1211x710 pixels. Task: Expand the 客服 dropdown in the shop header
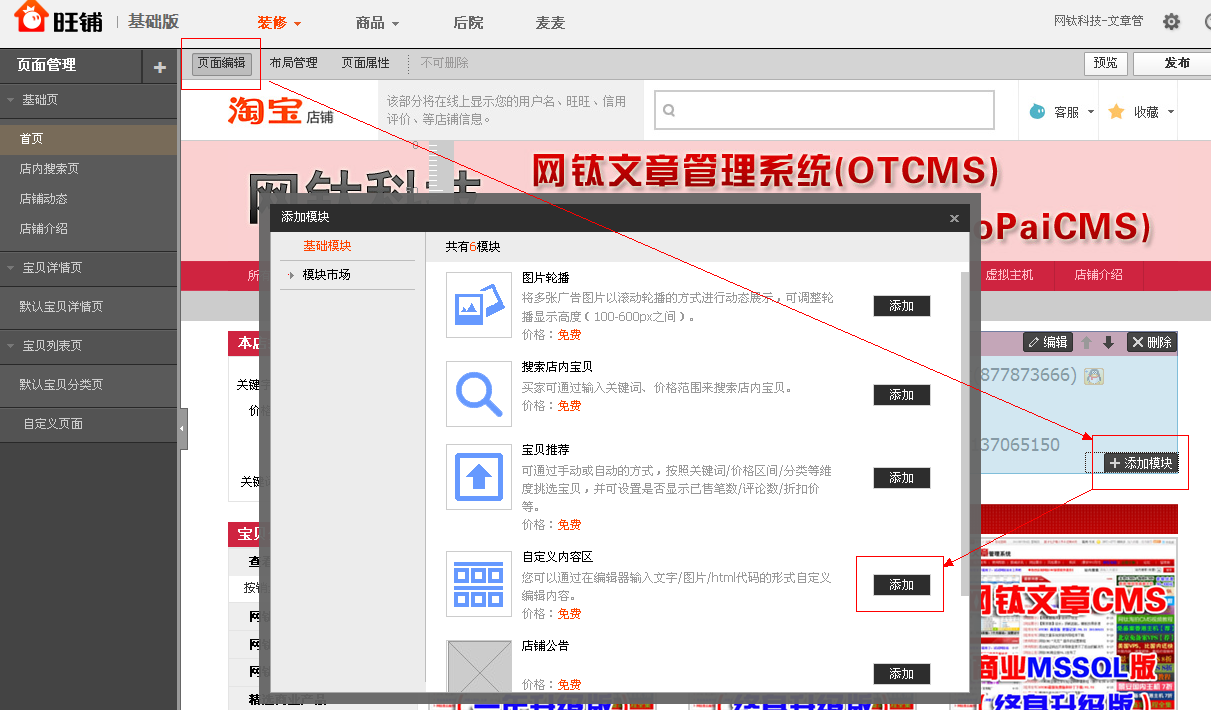pos(1068,110)
